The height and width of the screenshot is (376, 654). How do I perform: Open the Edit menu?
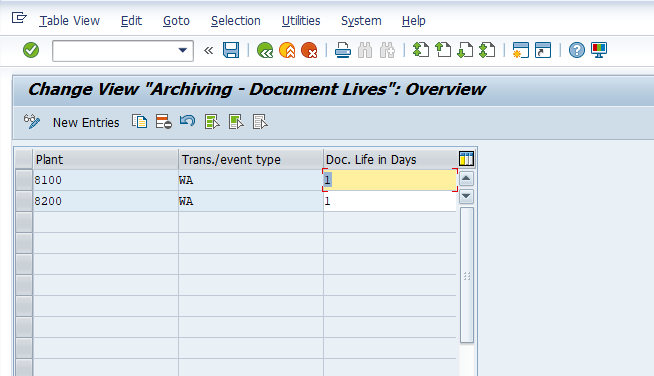tap(131, 20)
